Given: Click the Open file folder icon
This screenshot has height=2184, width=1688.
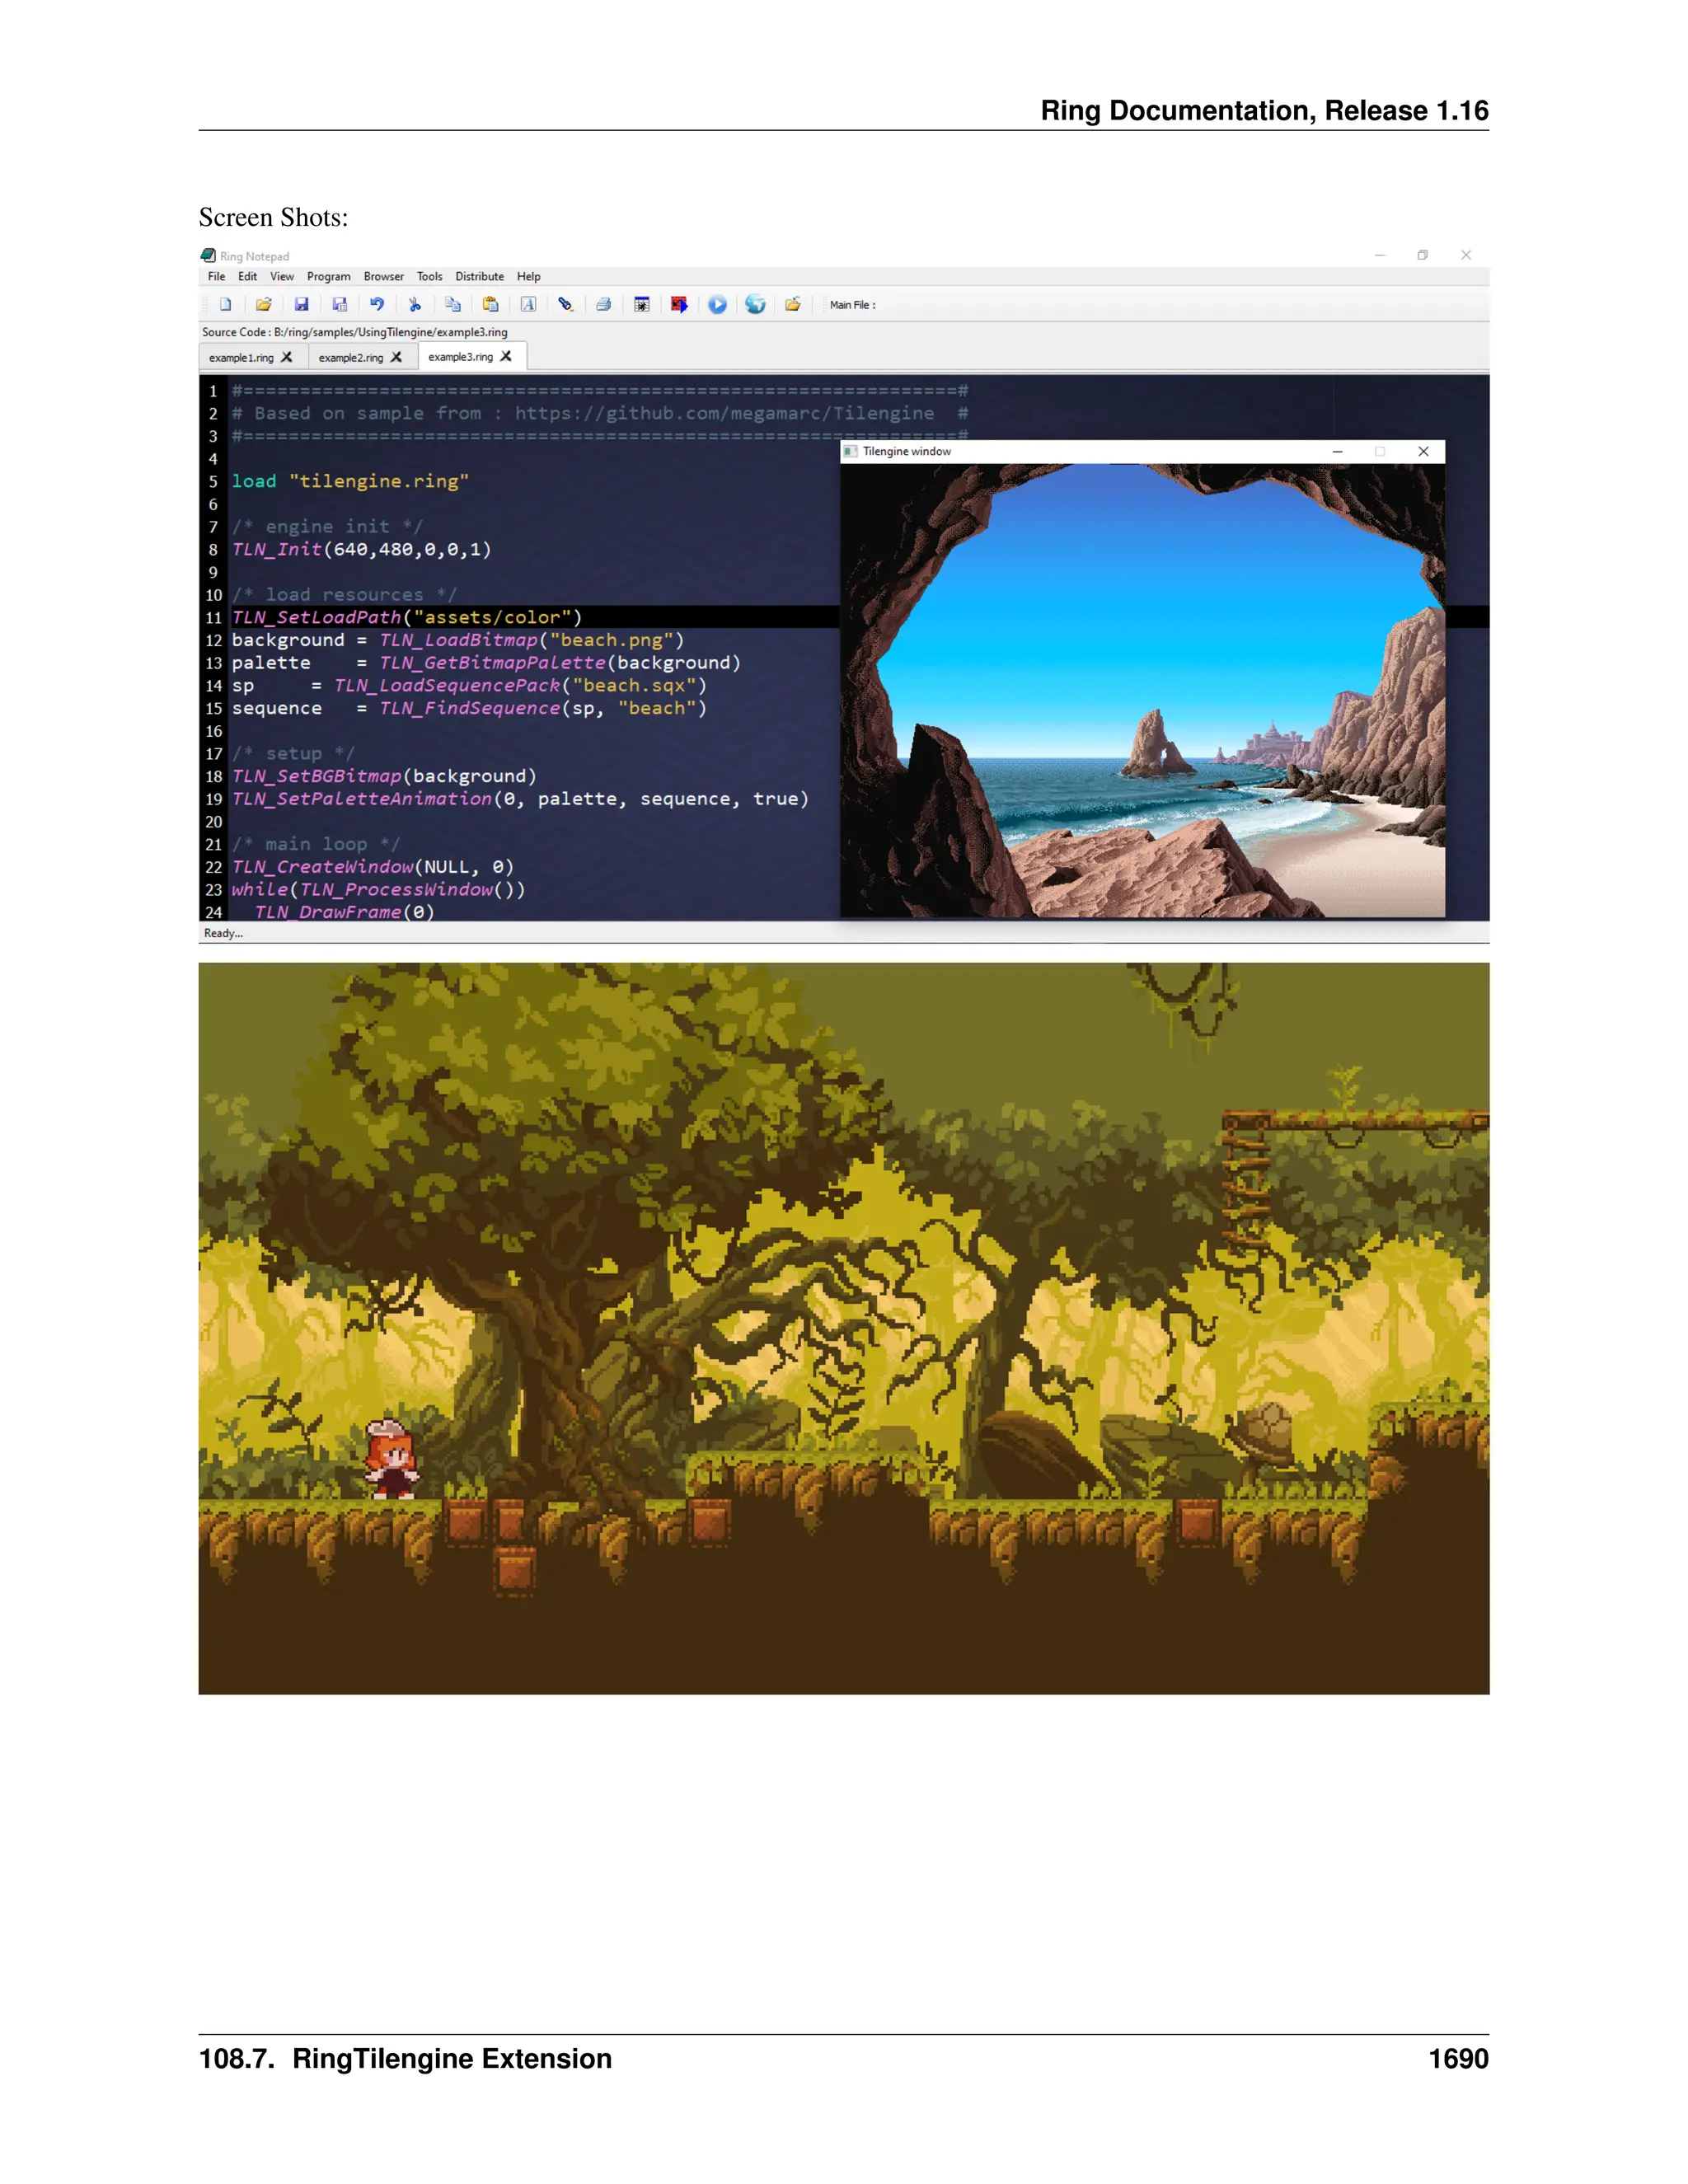Looking at the screenshot, I should point(264,305).
